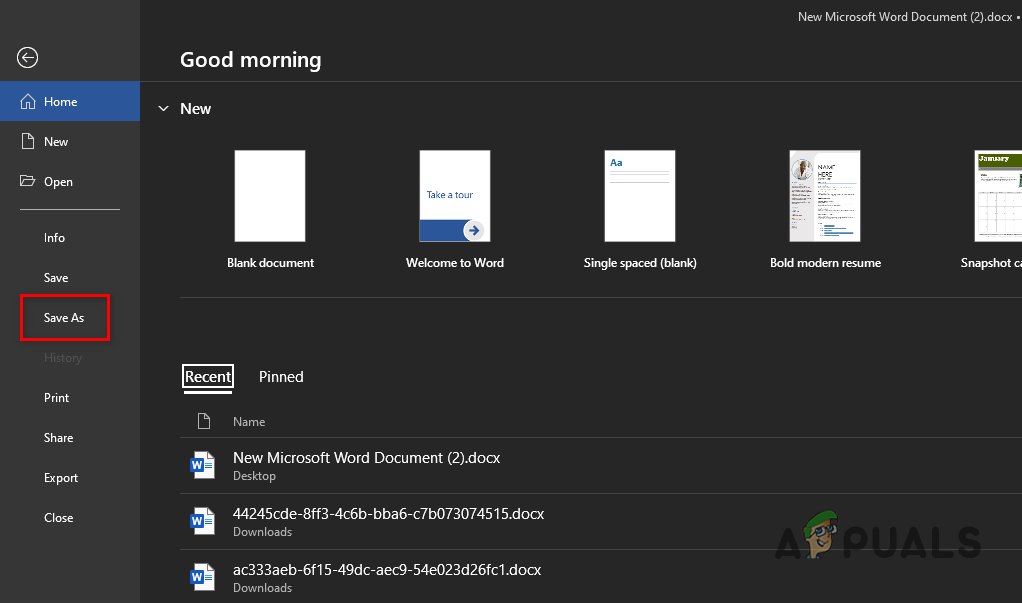Create a Blank document from thumbnail
The image size is (1022, 603).
(270, 196)
